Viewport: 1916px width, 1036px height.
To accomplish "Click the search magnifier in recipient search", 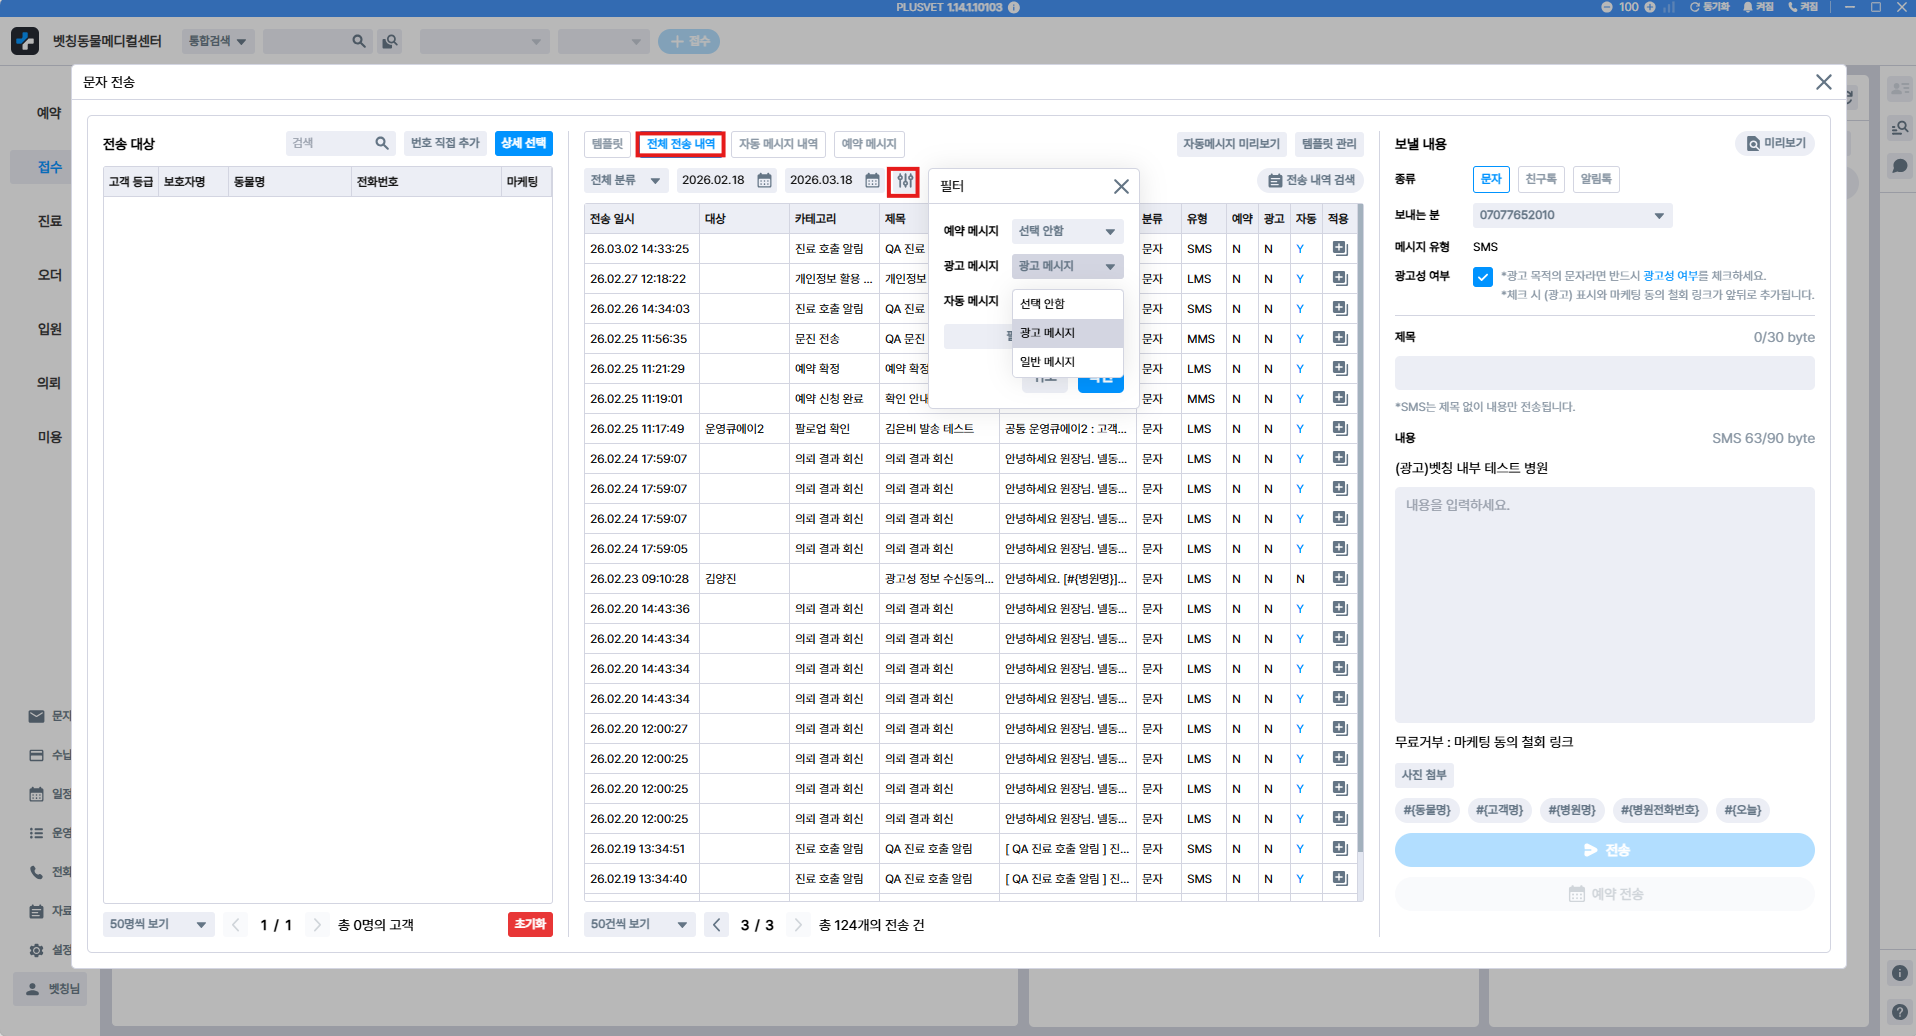I will [382, 144].
